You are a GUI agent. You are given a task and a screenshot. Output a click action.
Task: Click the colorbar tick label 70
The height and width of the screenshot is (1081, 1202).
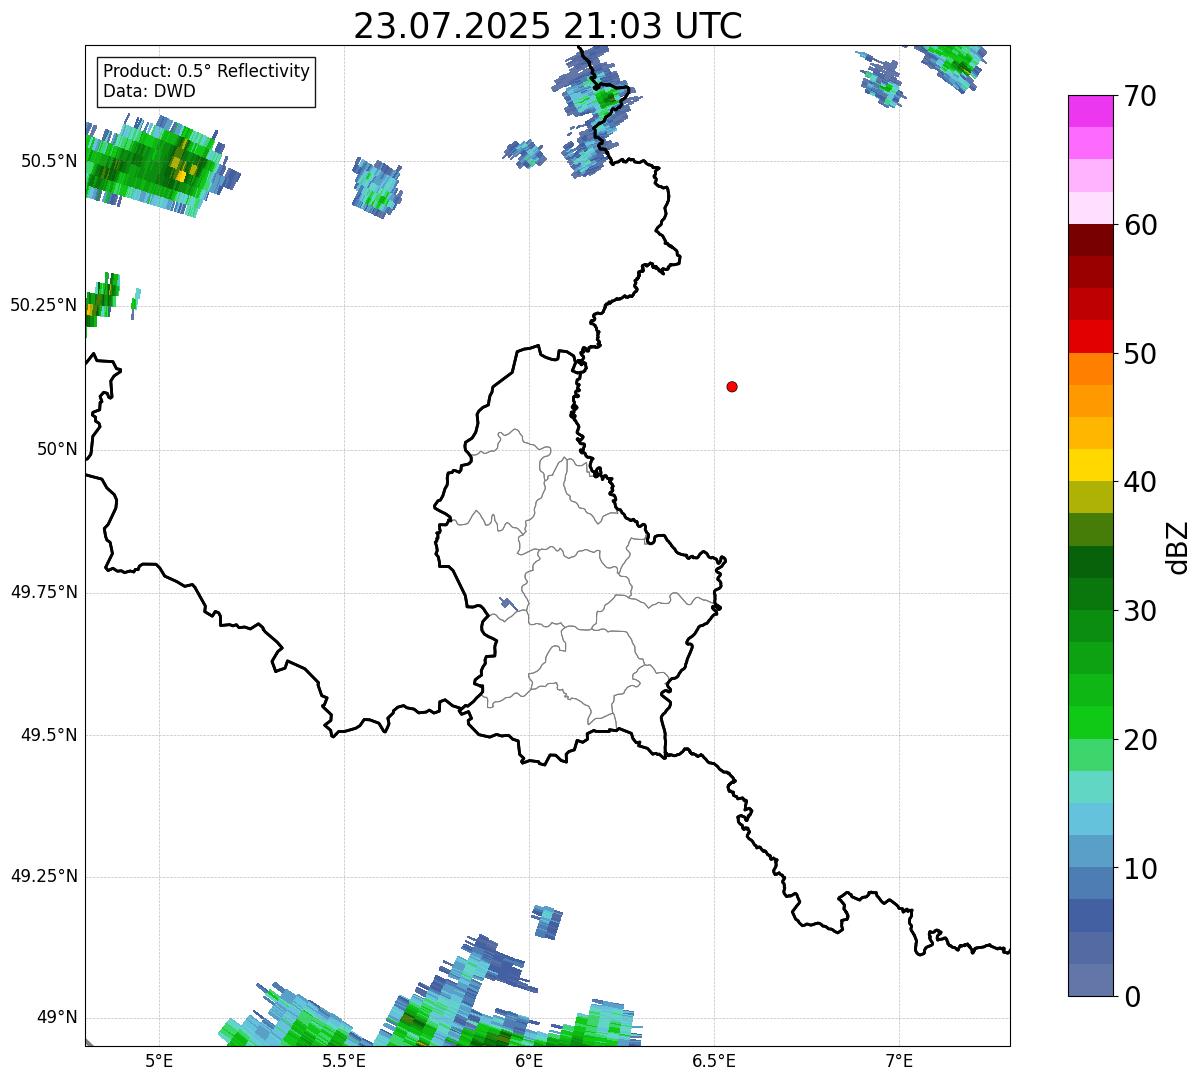click(1140, 97)
